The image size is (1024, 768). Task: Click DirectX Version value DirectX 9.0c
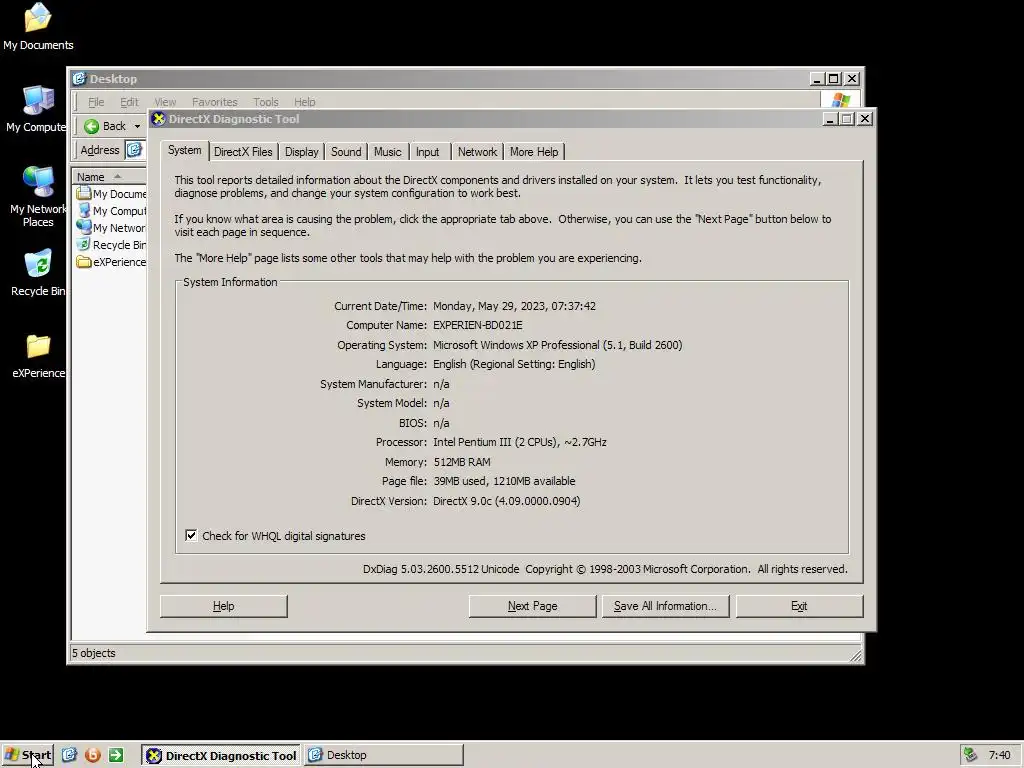point(506,501)
